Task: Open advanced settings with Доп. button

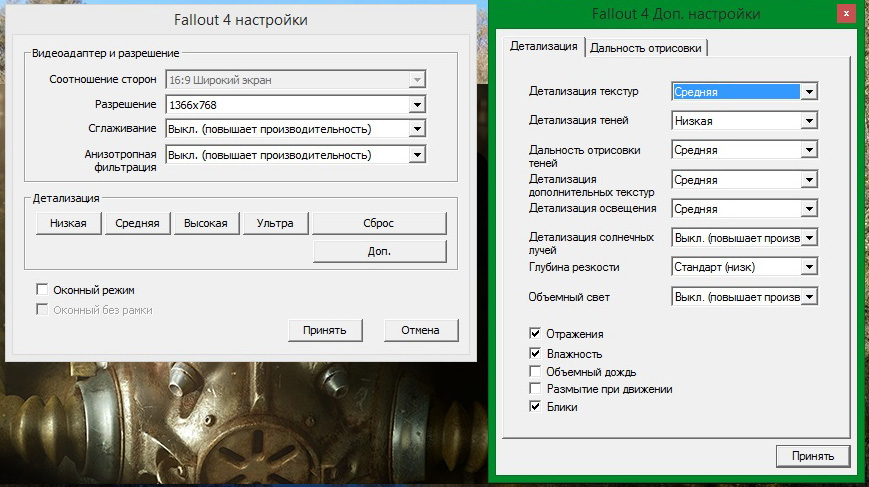Action: (x=379, y=251)
